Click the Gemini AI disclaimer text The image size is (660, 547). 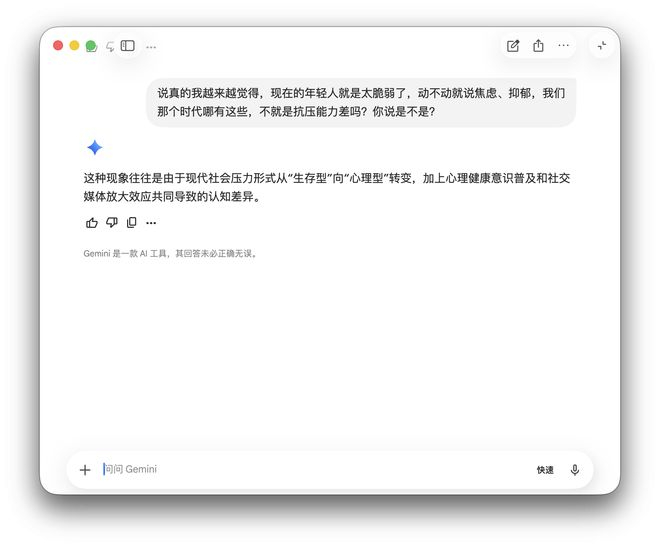[170, 254]
